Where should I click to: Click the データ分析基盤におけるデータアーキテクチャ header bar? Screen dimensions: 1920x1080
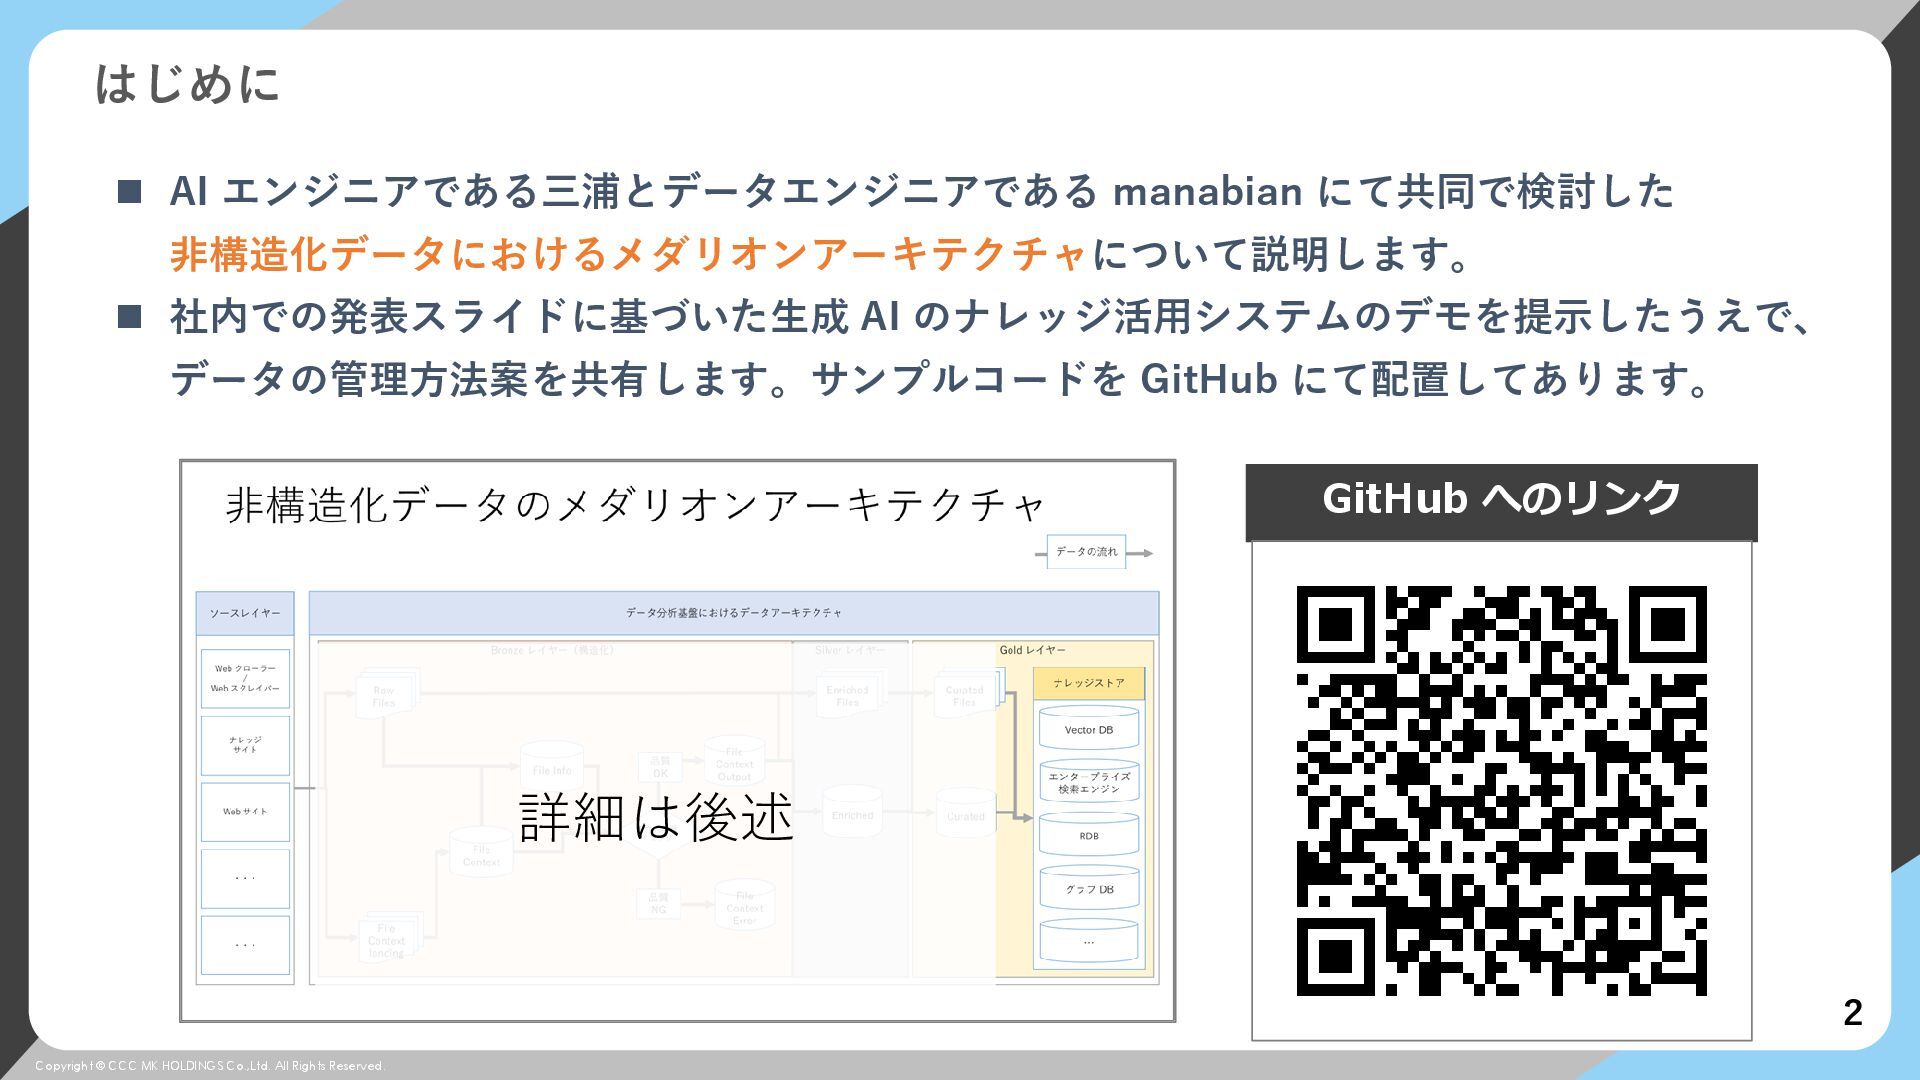click(x=733, y=613)
